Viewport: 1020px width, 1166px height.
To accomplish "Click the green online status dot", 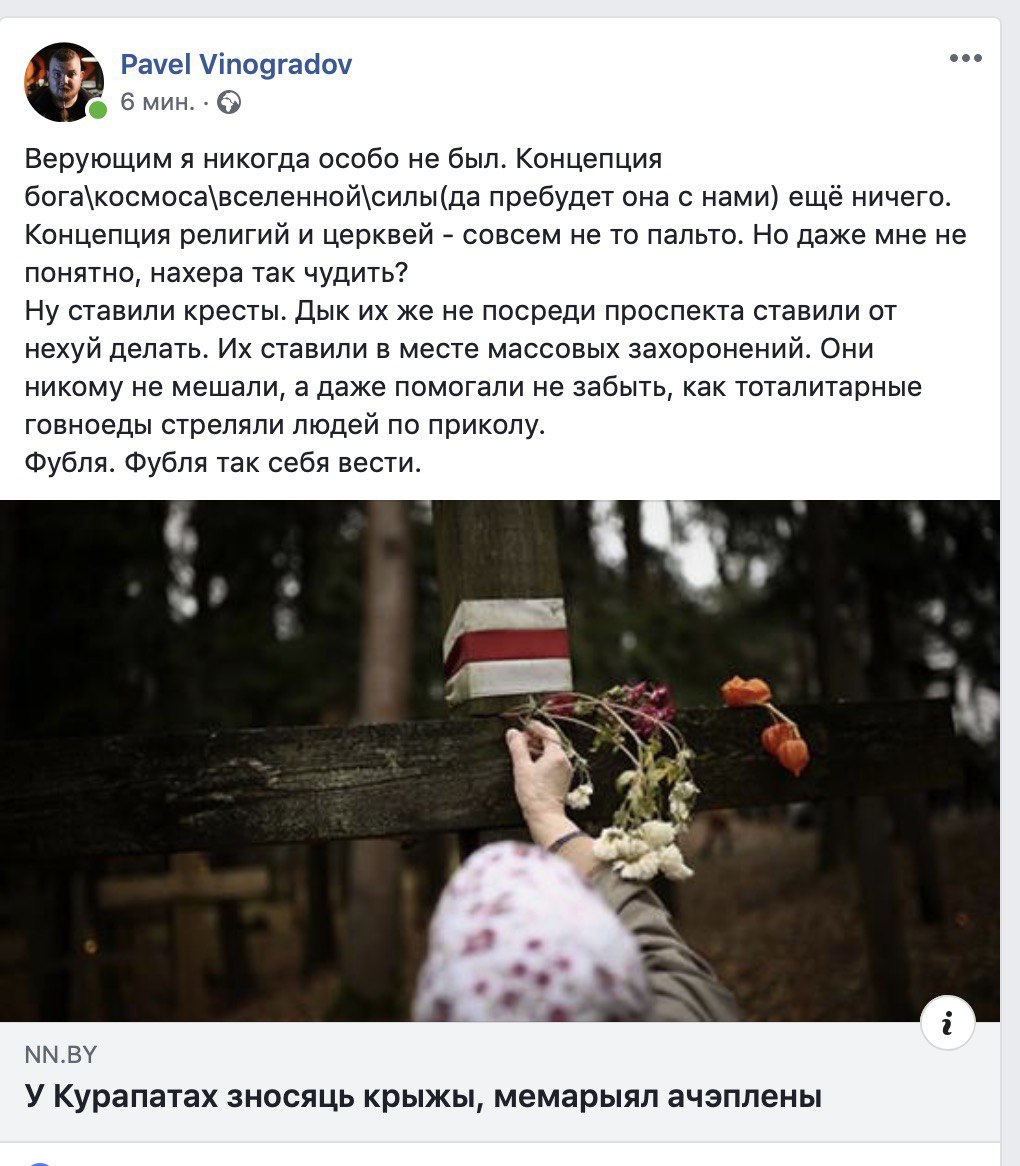I will (x=98, y=110).
